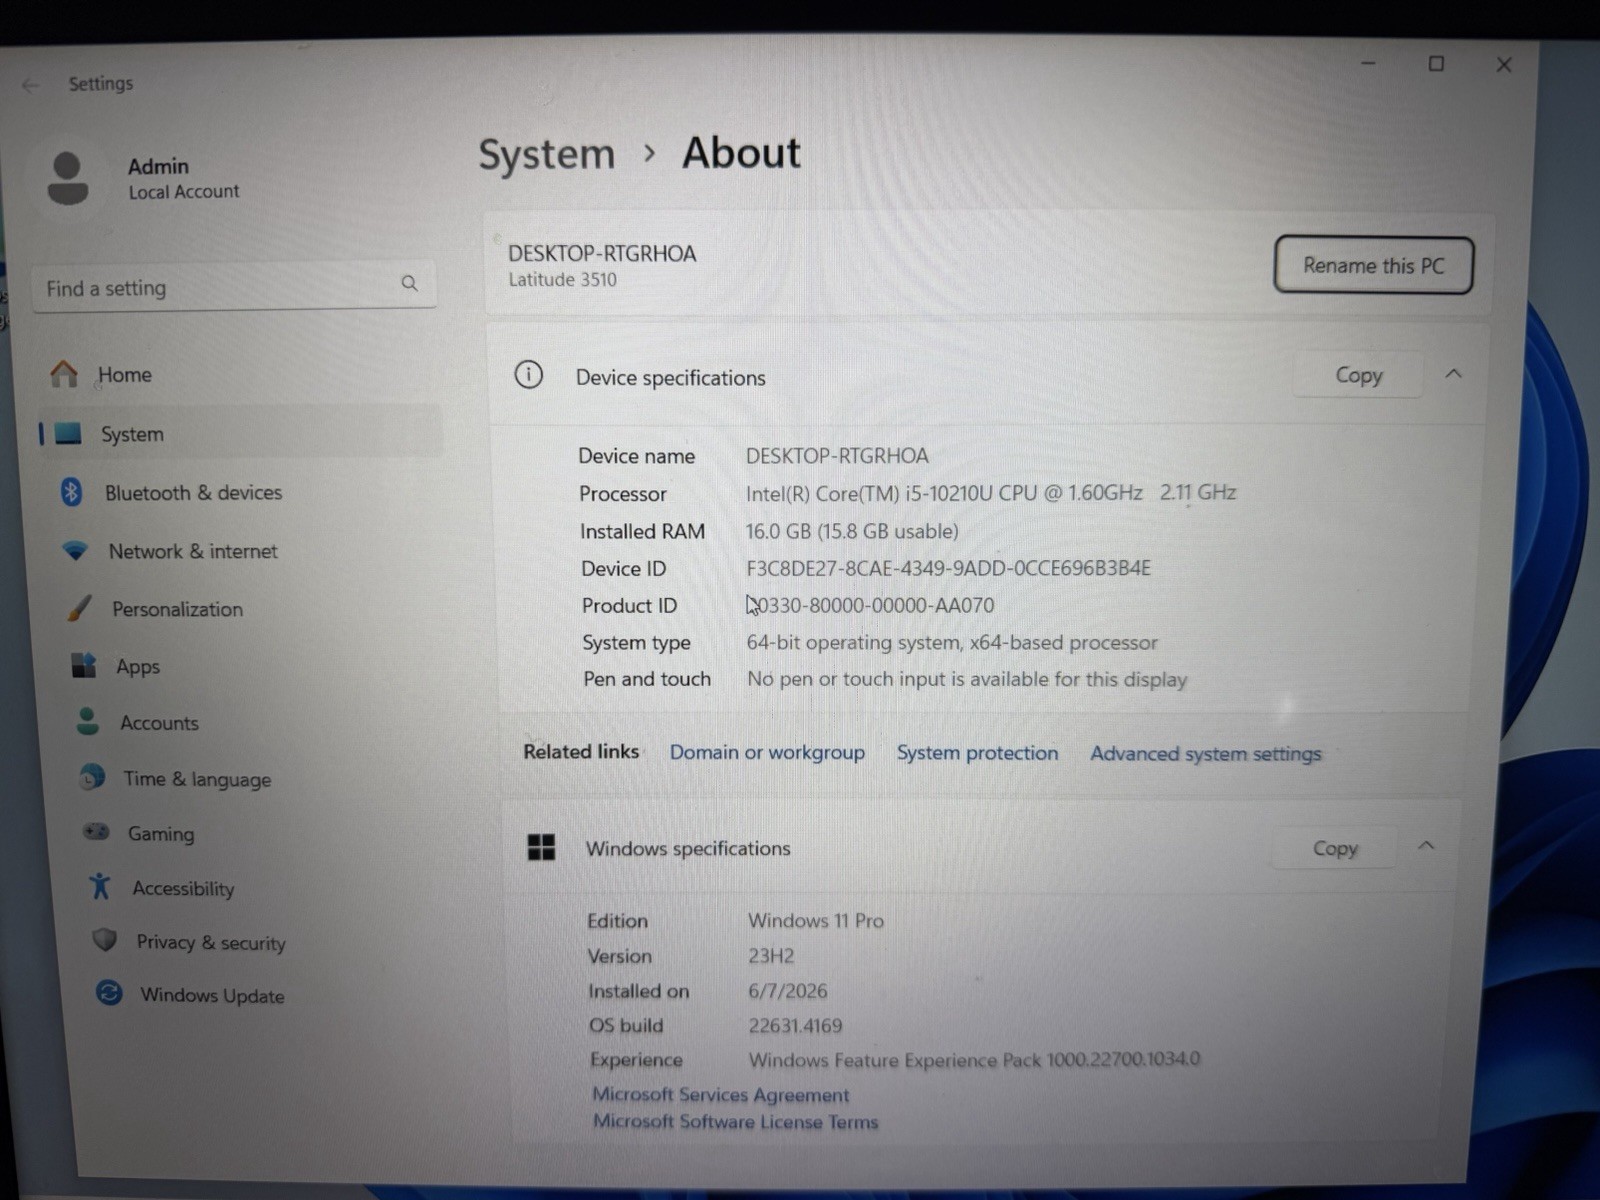Click the Pen and touch value text
Viewport: 1600px width, 1200px height.
click(x=967, y=679)
